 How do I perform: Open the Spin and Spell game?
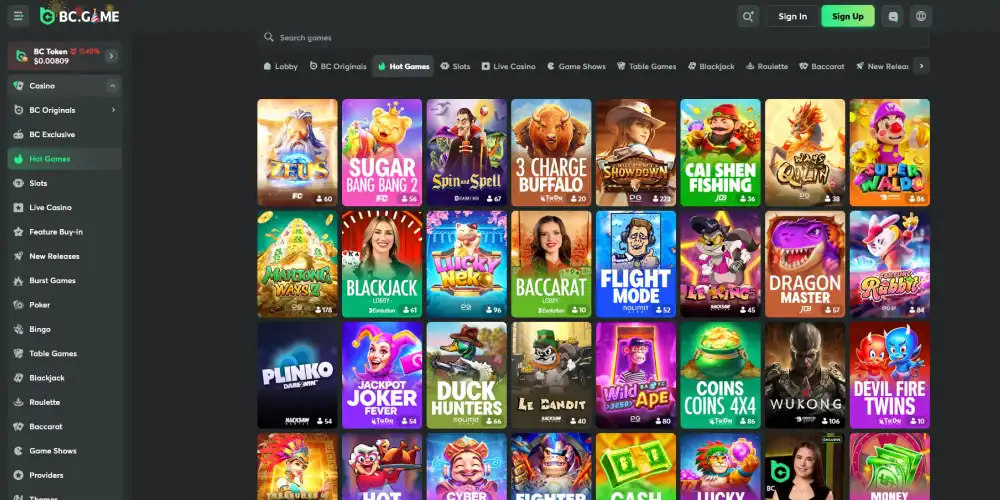467,152
